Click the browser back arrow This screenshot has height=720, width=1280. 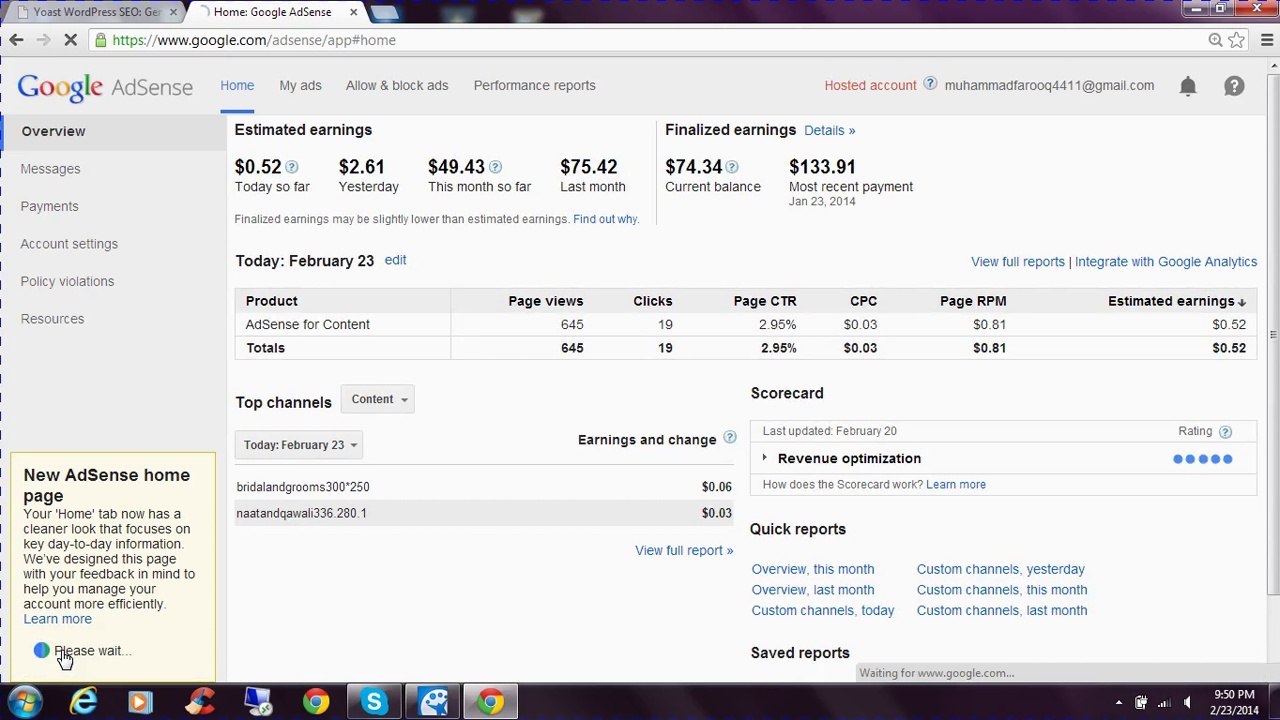16,40
